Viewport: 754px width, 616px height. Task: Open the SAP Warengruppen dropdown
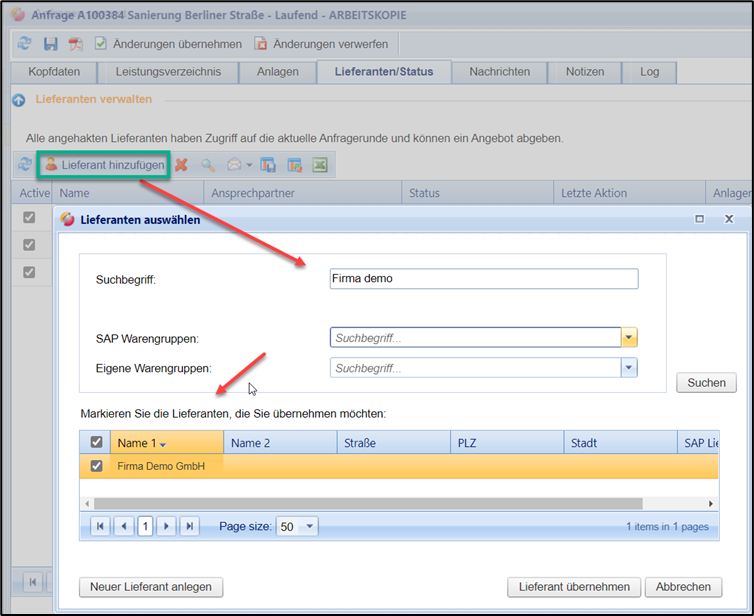pos(629,338)
